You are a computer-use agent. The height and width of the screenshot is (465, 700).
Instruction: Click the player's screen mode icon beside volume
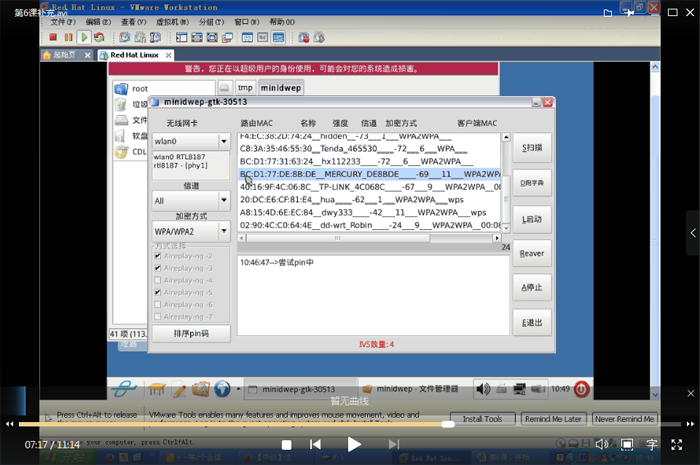(x=627, y=444)
